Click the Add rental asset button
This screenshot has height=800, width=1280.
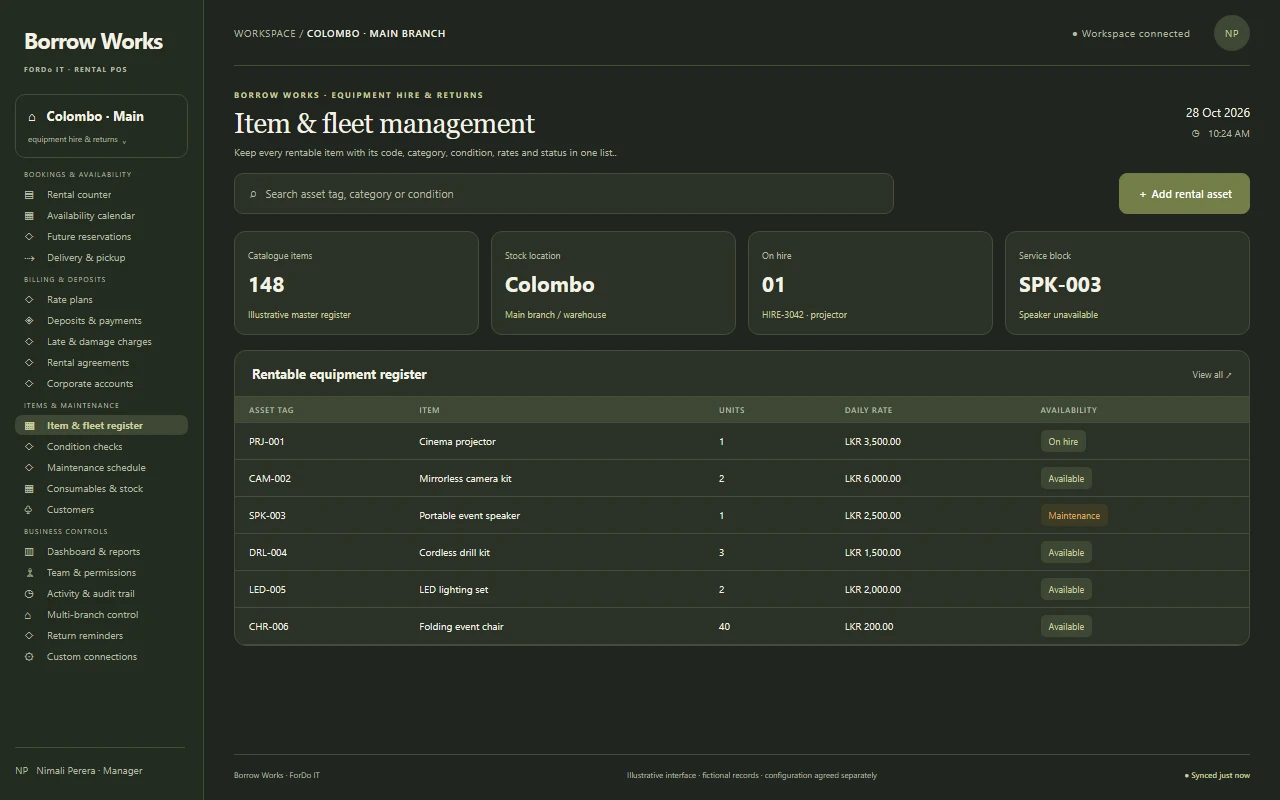pos(1184,194)
